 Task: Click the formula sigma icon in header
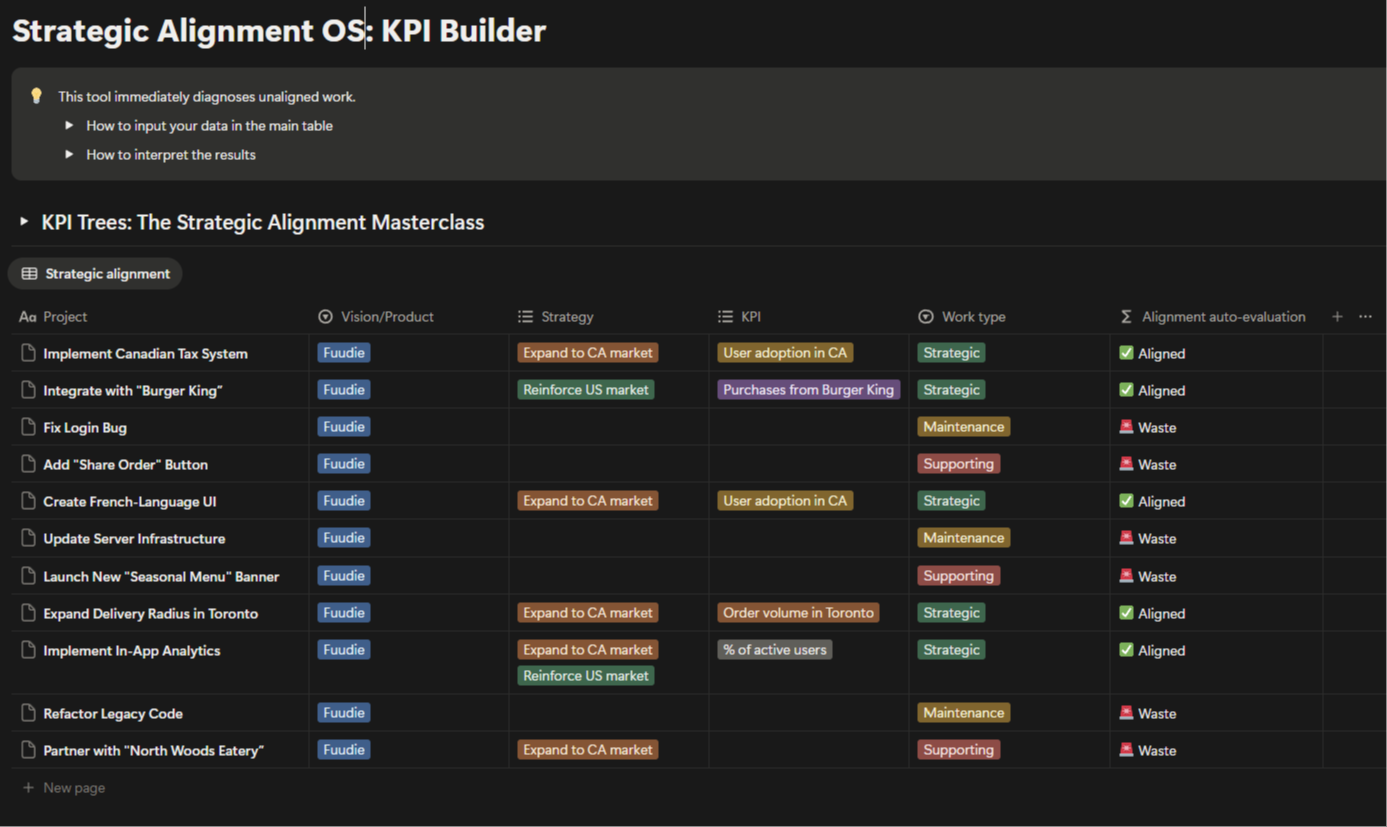click(x=1126, y=317)
